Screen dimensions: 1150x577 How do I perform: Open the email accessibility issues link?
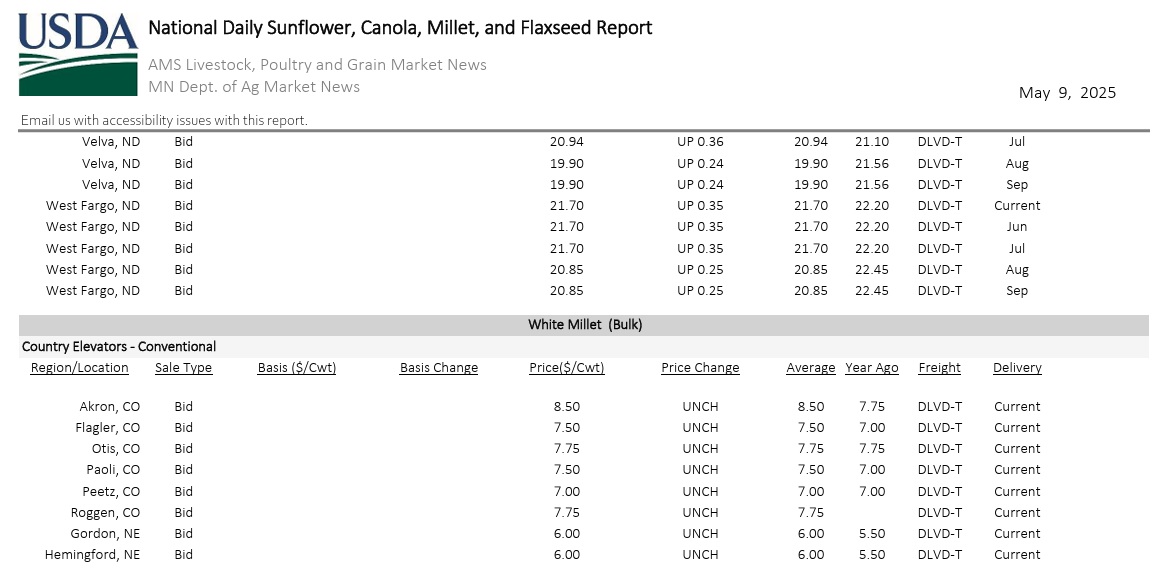164,120
